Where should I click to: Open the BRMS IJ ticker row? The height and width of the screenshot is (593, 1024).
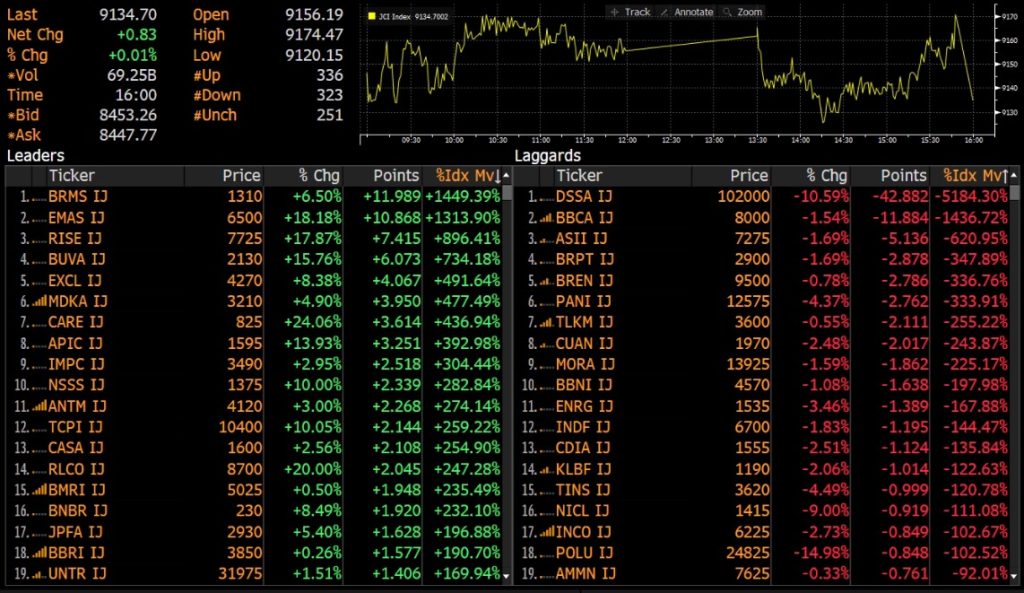(x=76, y=196)
